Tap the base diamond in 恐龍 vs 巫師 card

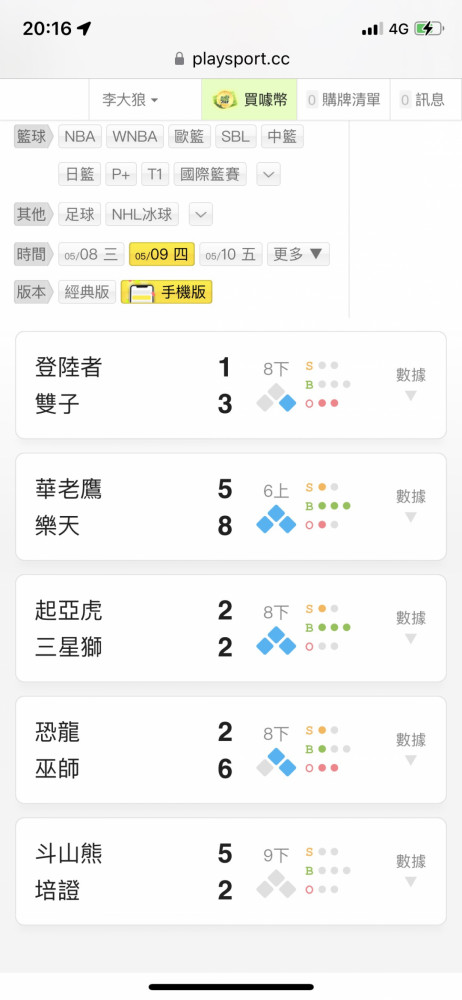276,762
